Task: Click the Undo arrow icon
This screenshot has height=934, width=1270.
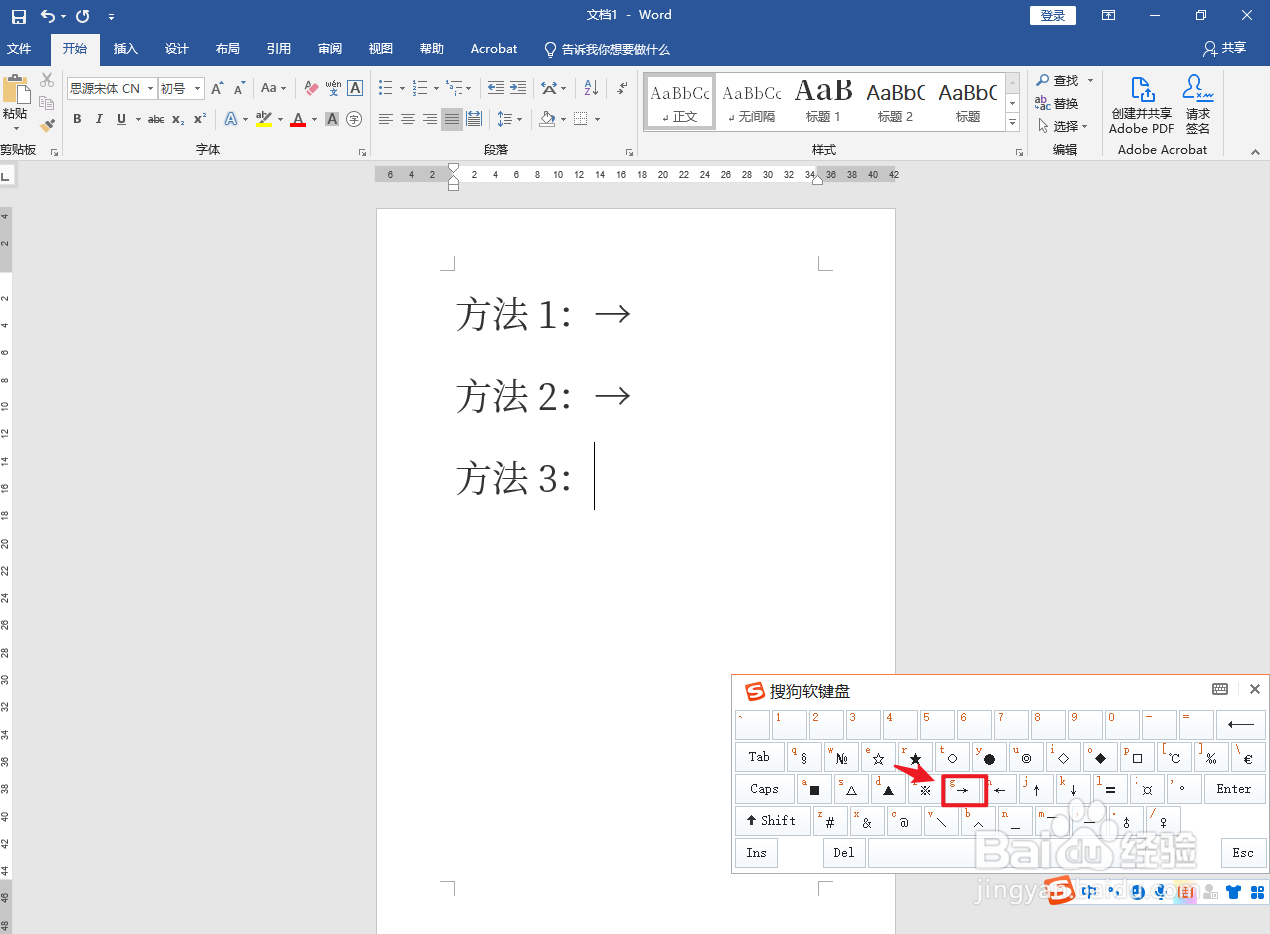Action: coord(47,16)
